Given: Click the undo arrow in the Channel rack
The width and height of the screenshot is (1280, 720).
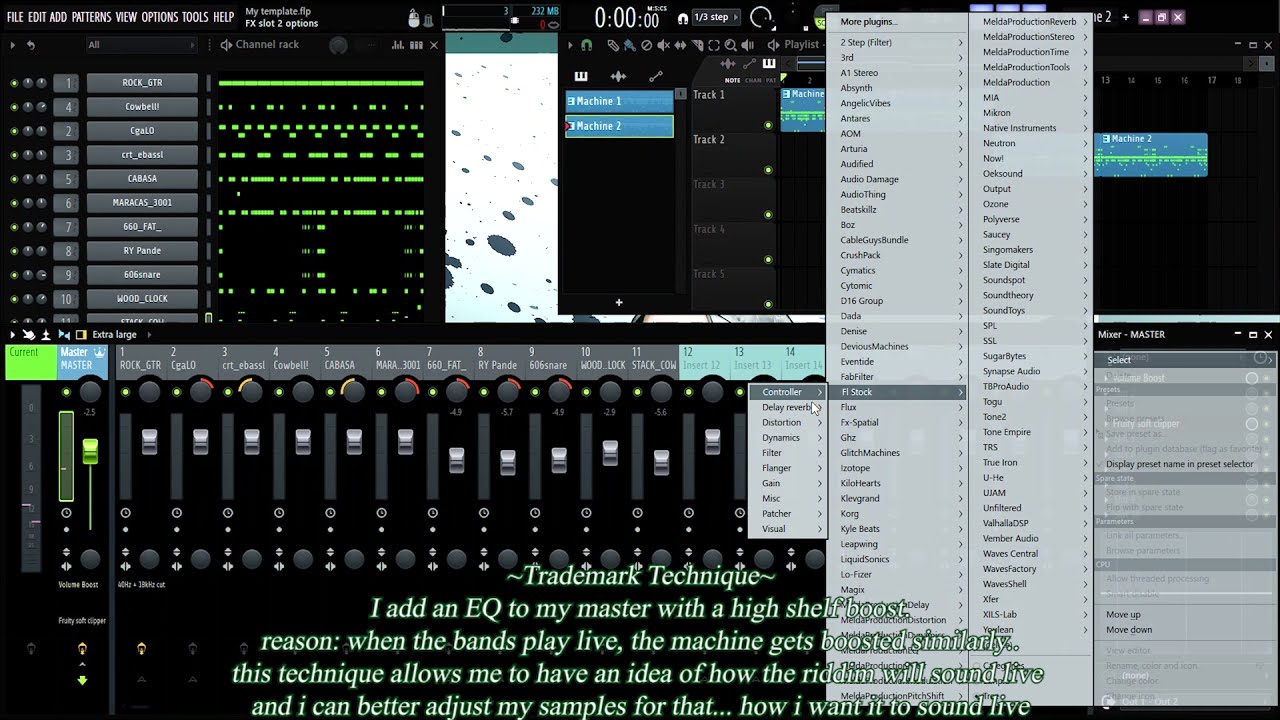Looking at the screenshot, I should (31, 45).
